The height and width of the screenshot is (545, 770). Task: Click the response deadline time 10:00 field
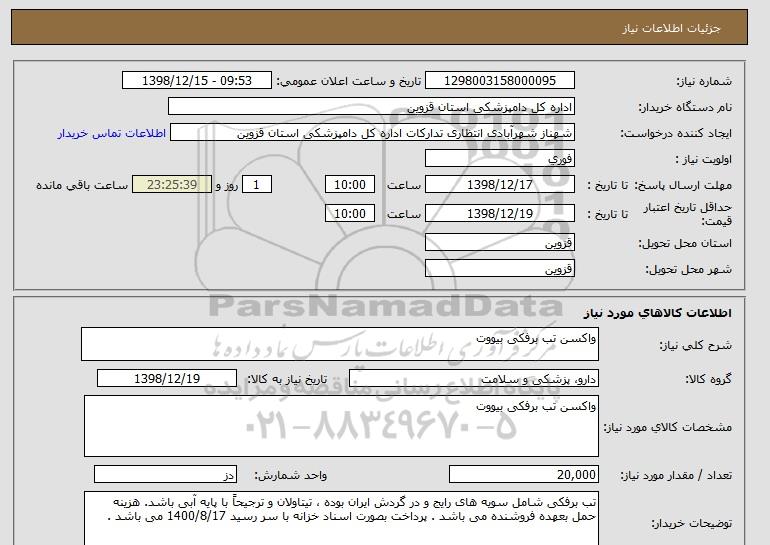(350, 185)
